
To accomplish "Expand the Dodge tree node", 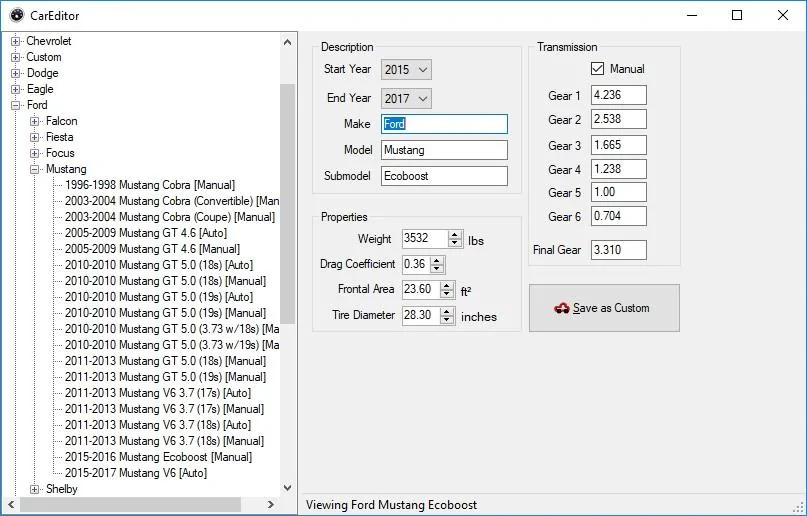I will [x=15, y=73].
